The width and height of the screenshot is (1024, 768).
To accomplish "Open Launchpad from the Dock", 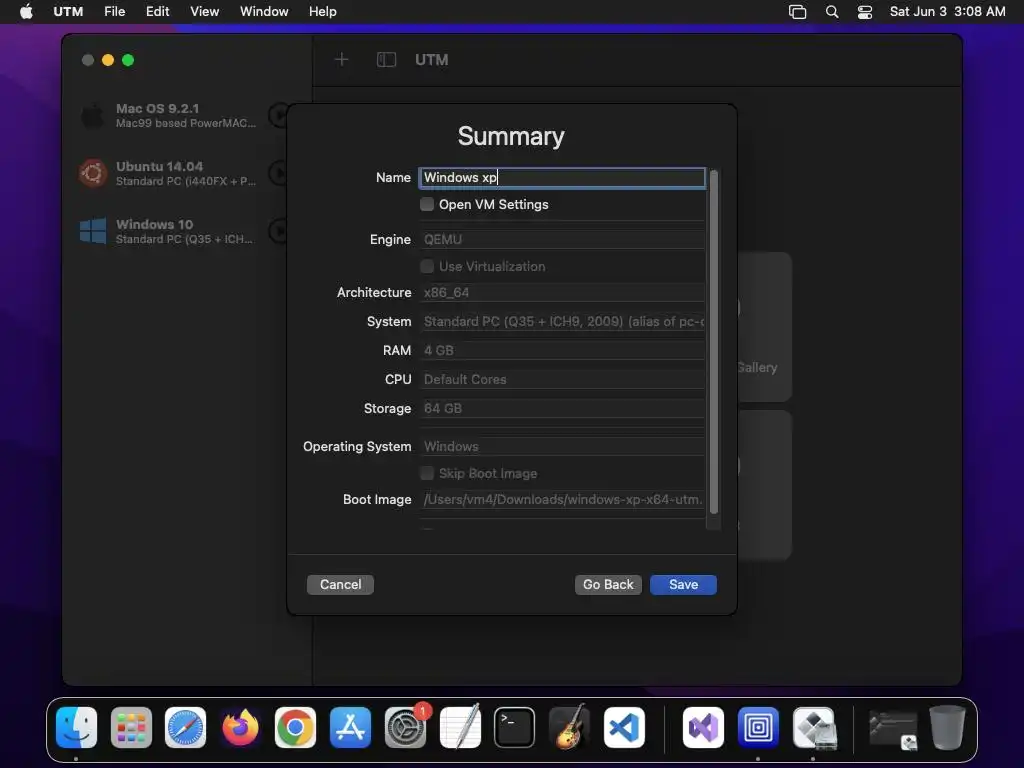I will (131, 727).
